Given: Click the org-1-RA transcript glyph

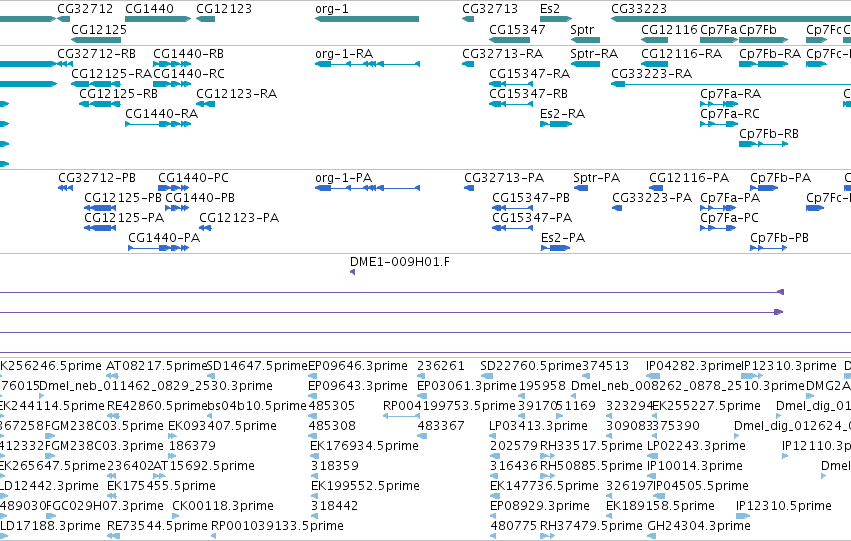Looking at the screenshot, I should 367,64.
